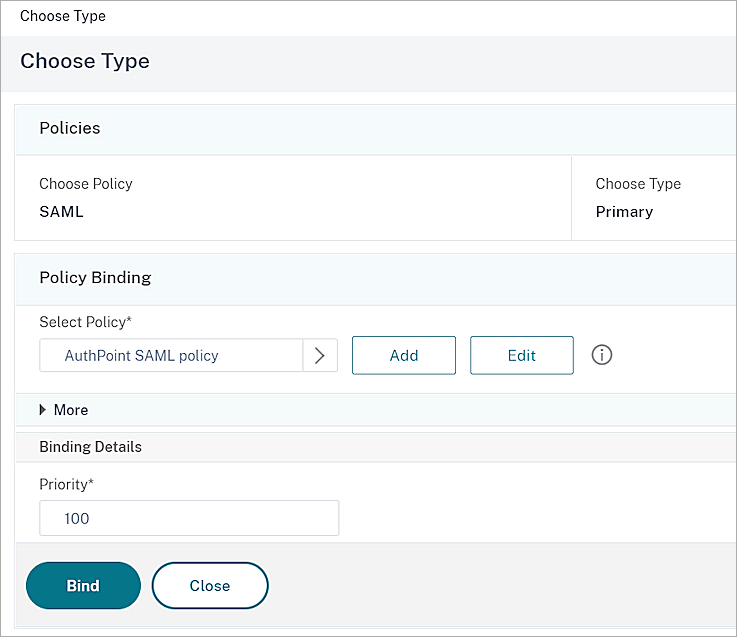Screen dimensions: 737x637
Task: Click the Select Policy* label
Action: 86,322
